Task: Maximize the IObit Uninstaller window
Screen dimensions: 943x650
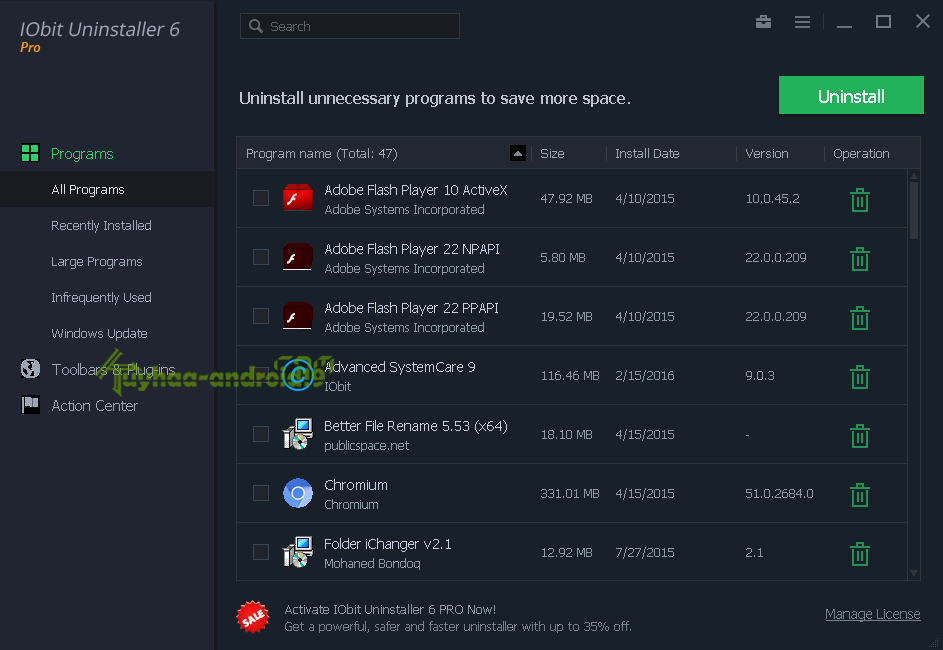Action: pos(883,22)
